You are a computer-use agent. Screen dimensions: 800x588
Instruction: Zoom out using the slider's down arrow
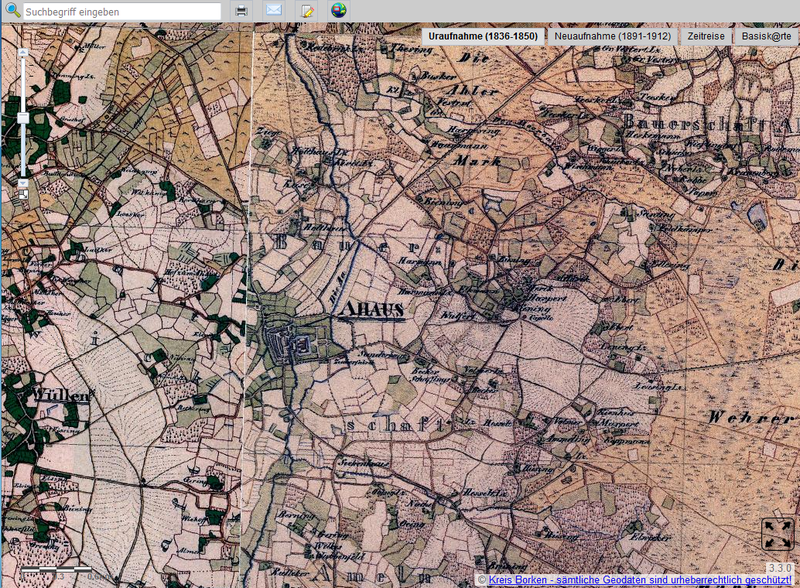(22, 183)
